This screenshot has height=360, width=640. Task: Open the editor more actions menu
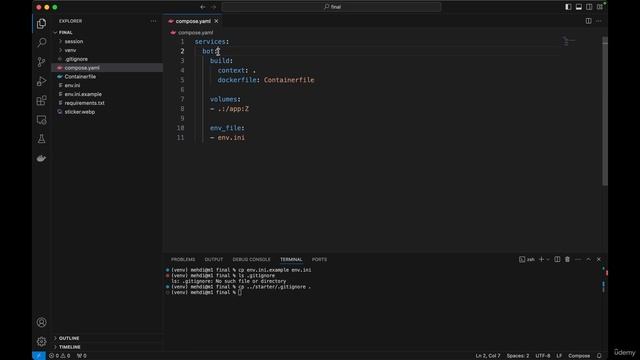(x=599, y=21)
